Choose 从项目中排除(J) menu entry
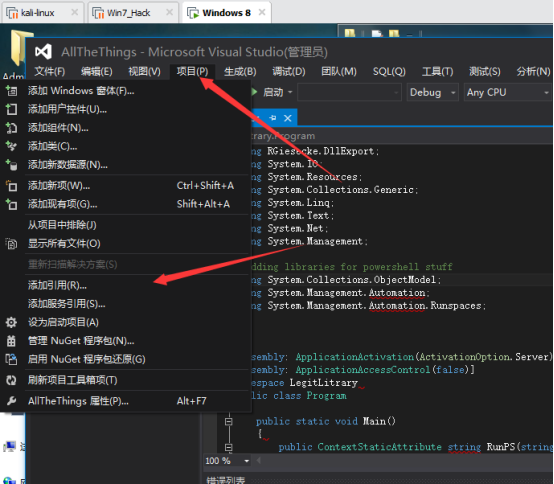The width and height of the screenshot is (554, 484). [x=125, y=225]
